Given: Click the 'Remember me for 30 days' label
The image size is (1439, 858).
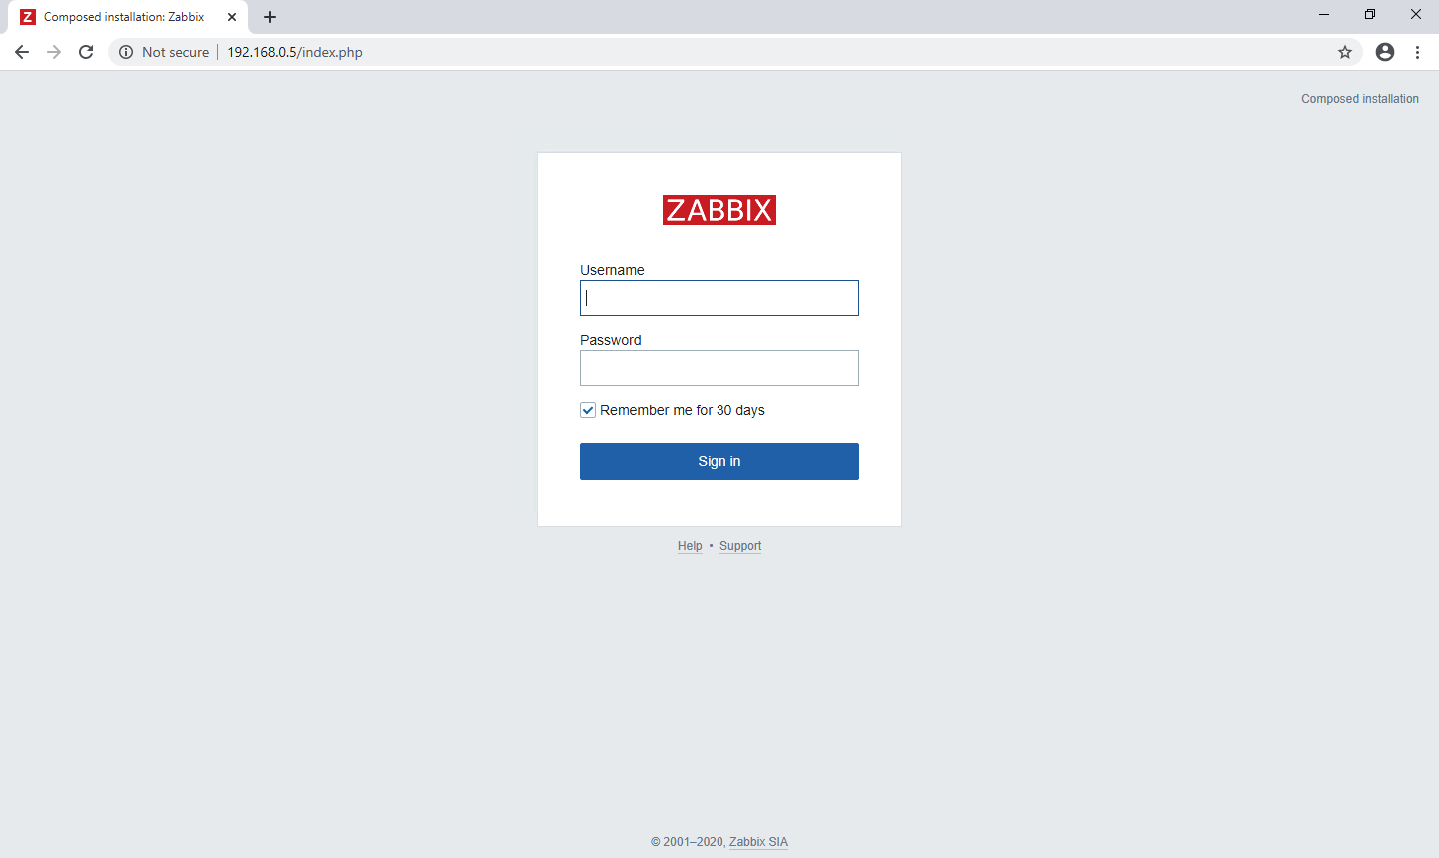Looking at the screenshot, I should 682,410.
